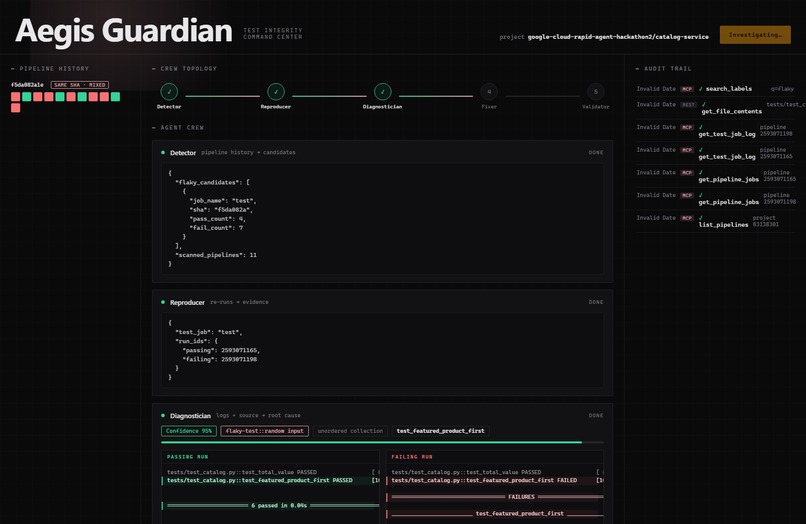Viewport: 806px width, 524px height.
Task: Click the green status dot beside Detector card title
Action: [163, 152]
